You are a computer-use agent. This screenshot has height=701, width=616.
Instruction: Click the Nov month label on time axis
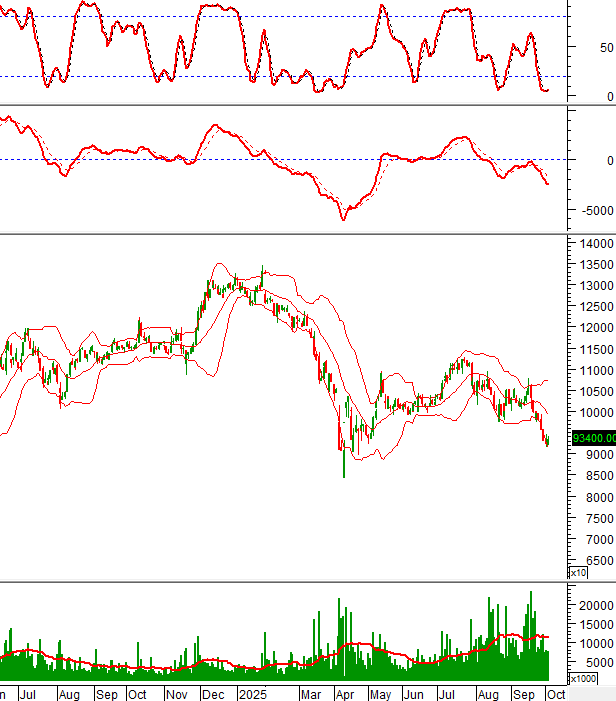tap(176, 694)
